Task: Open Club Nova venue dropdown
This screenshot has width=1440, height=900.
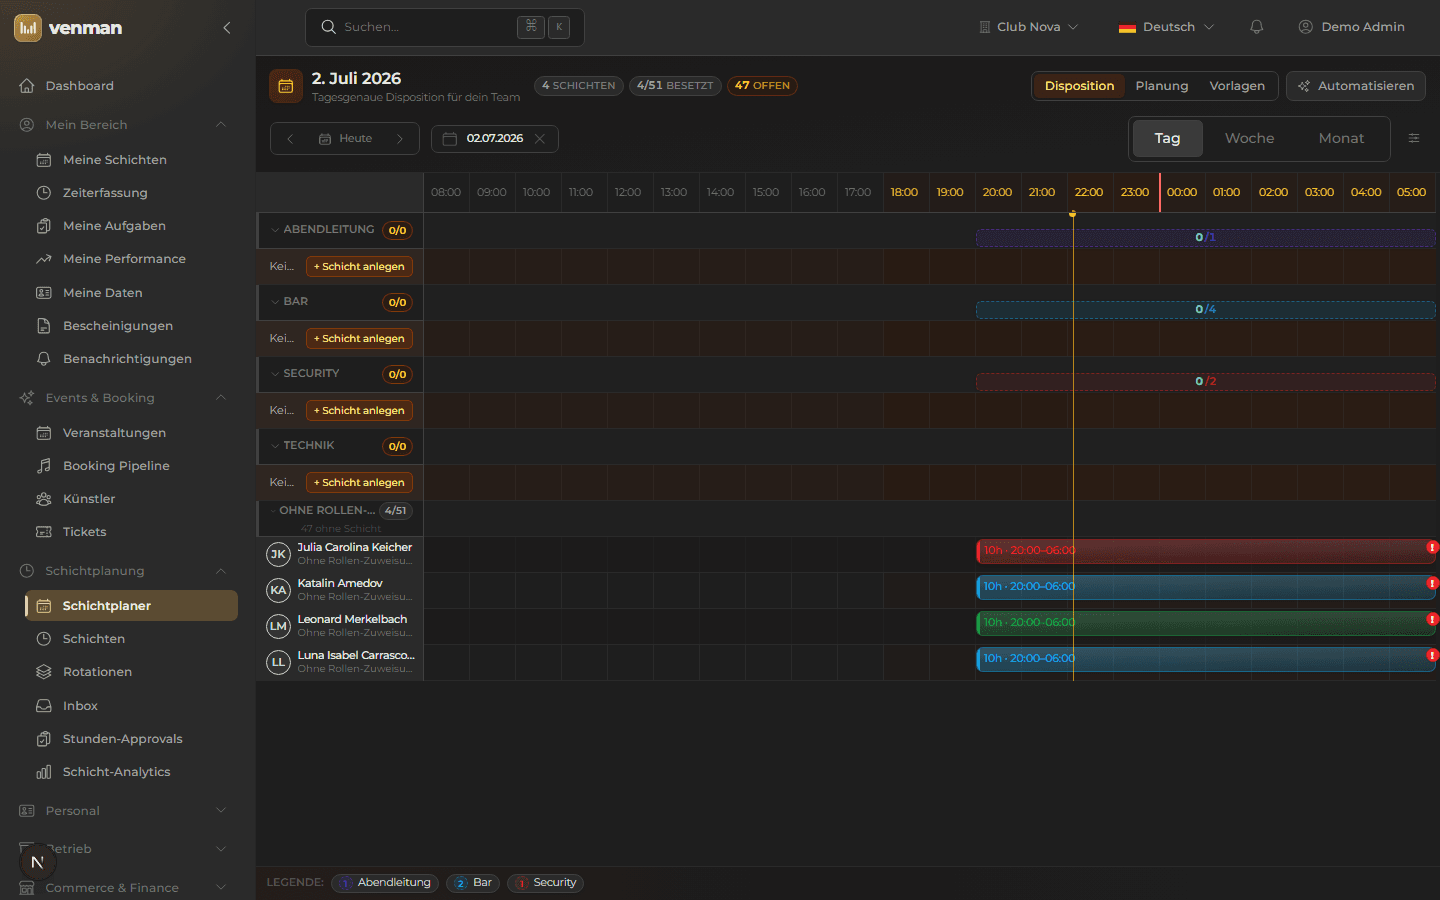Action: tap(1028, 27)
